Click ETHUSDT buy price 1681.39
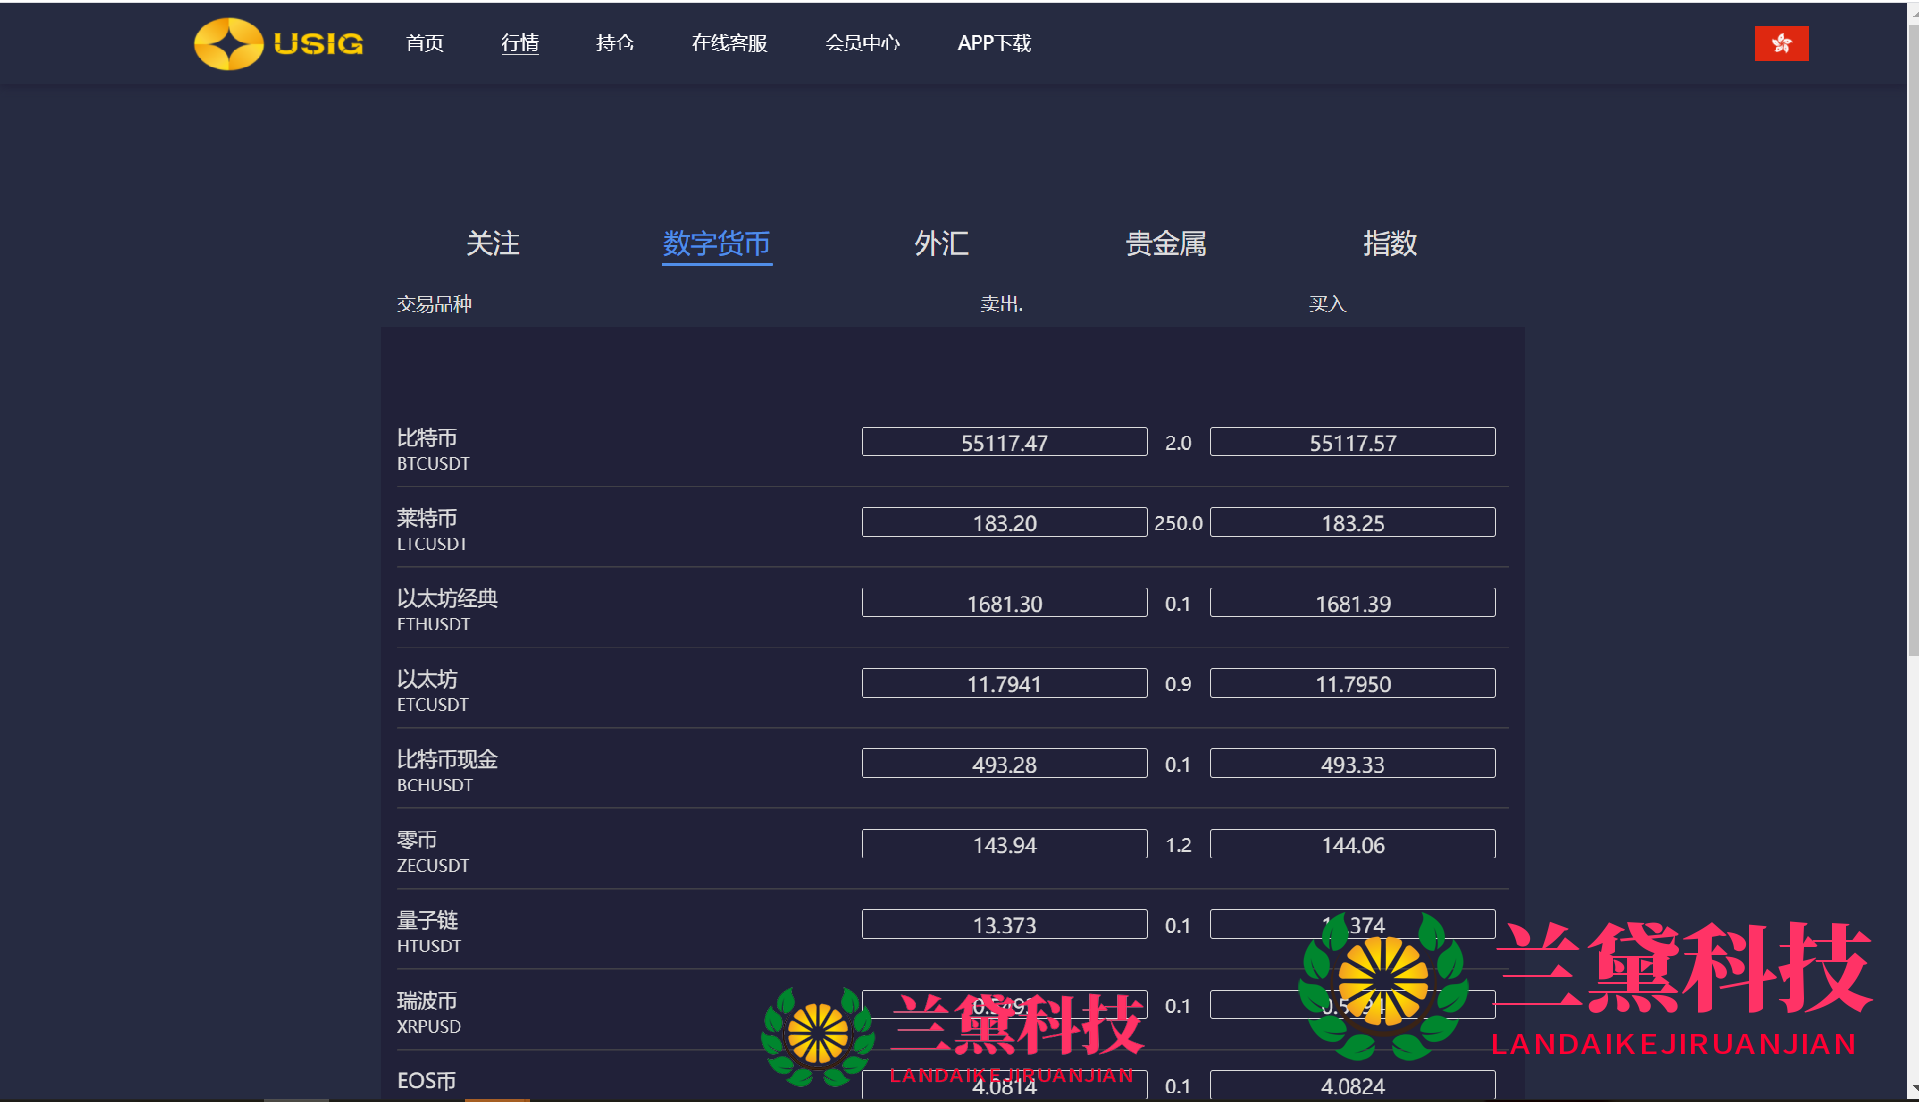This screenshot has width=1919, height=1102. [1352, 603]
